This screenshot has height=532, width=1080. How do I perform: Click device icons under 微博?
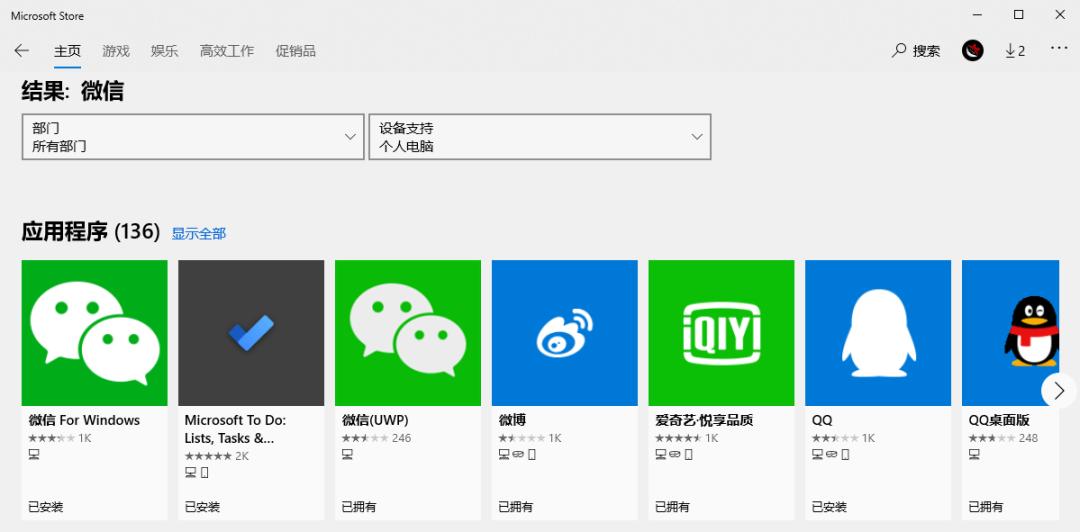coord(517,454)
